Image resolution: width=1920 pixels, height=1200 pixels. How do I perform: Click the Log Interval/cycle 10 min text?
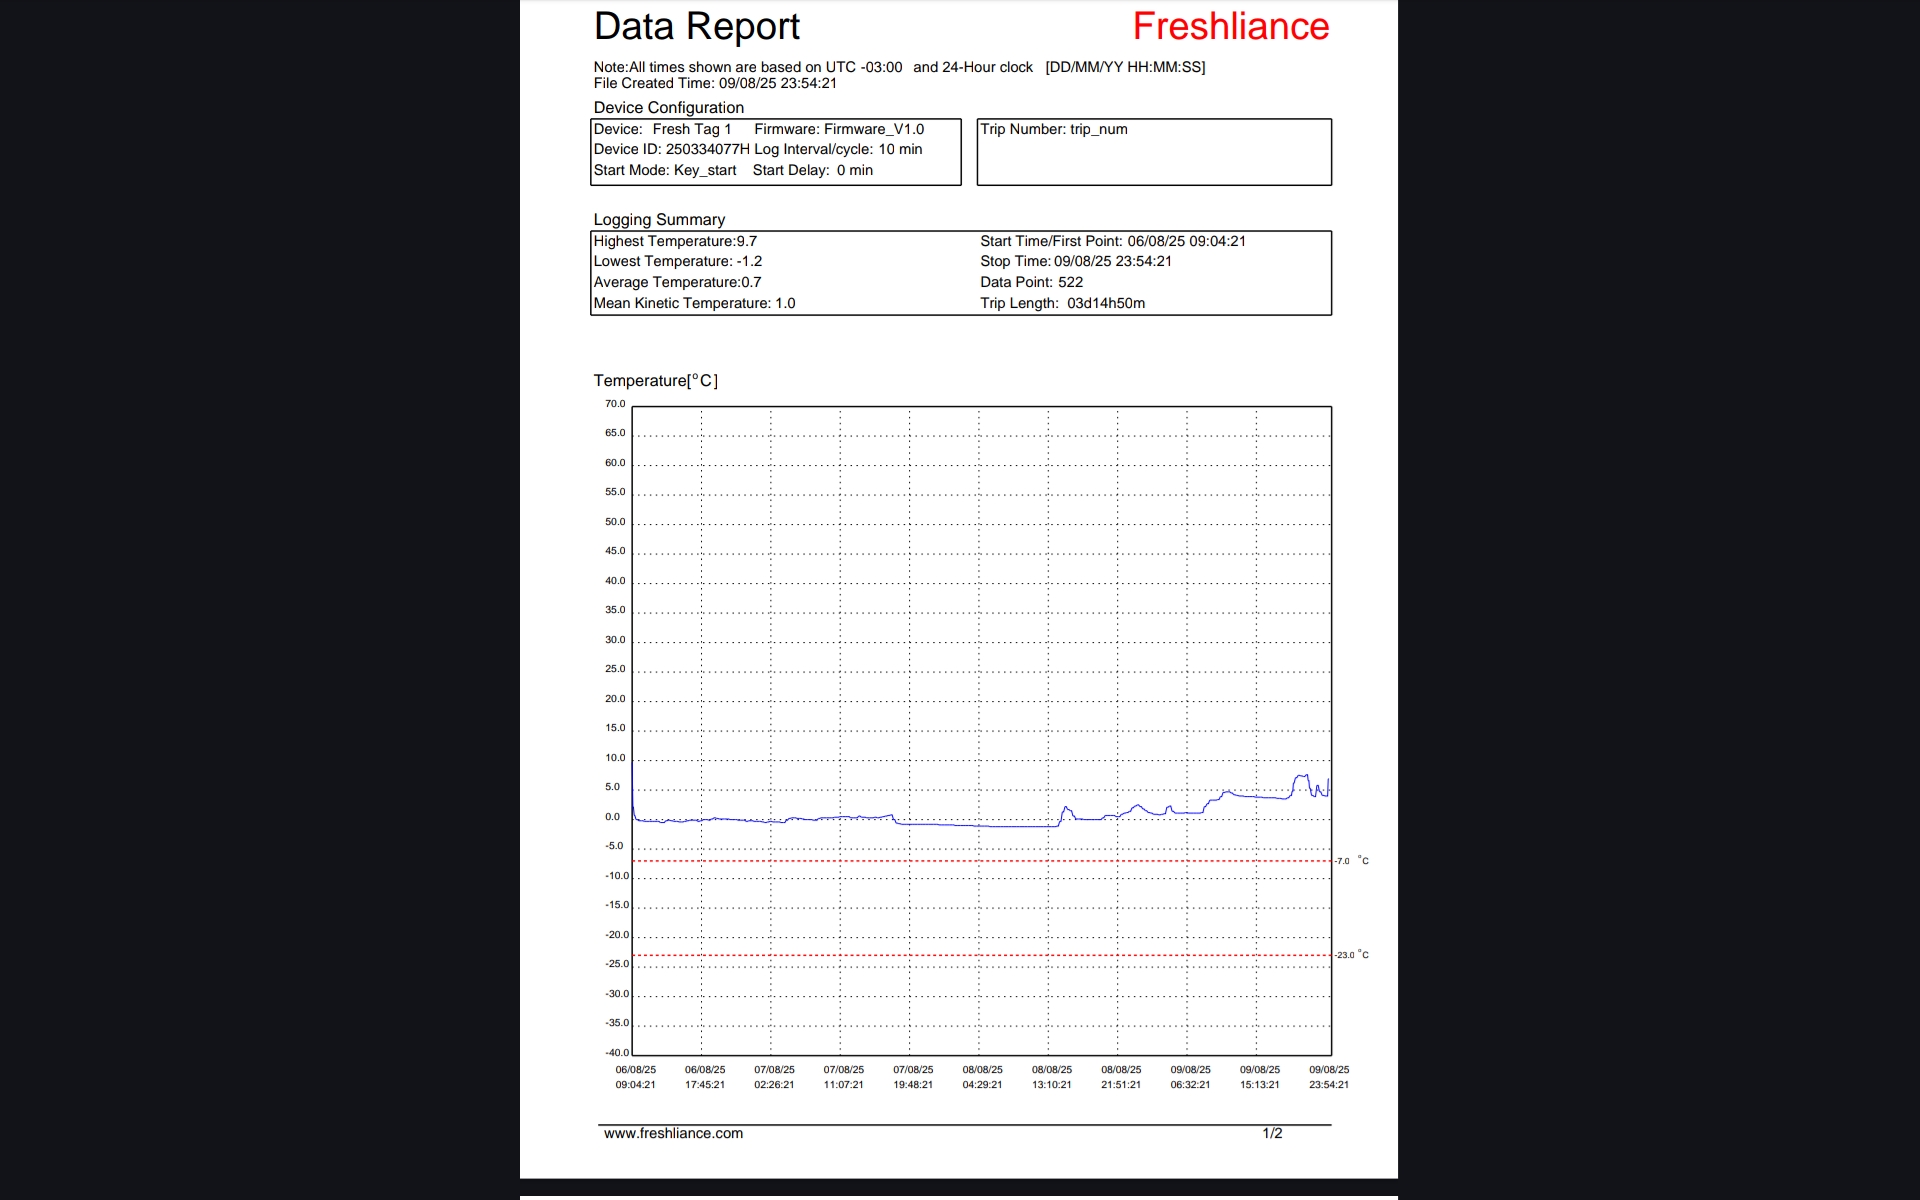(x=838, y=149)
